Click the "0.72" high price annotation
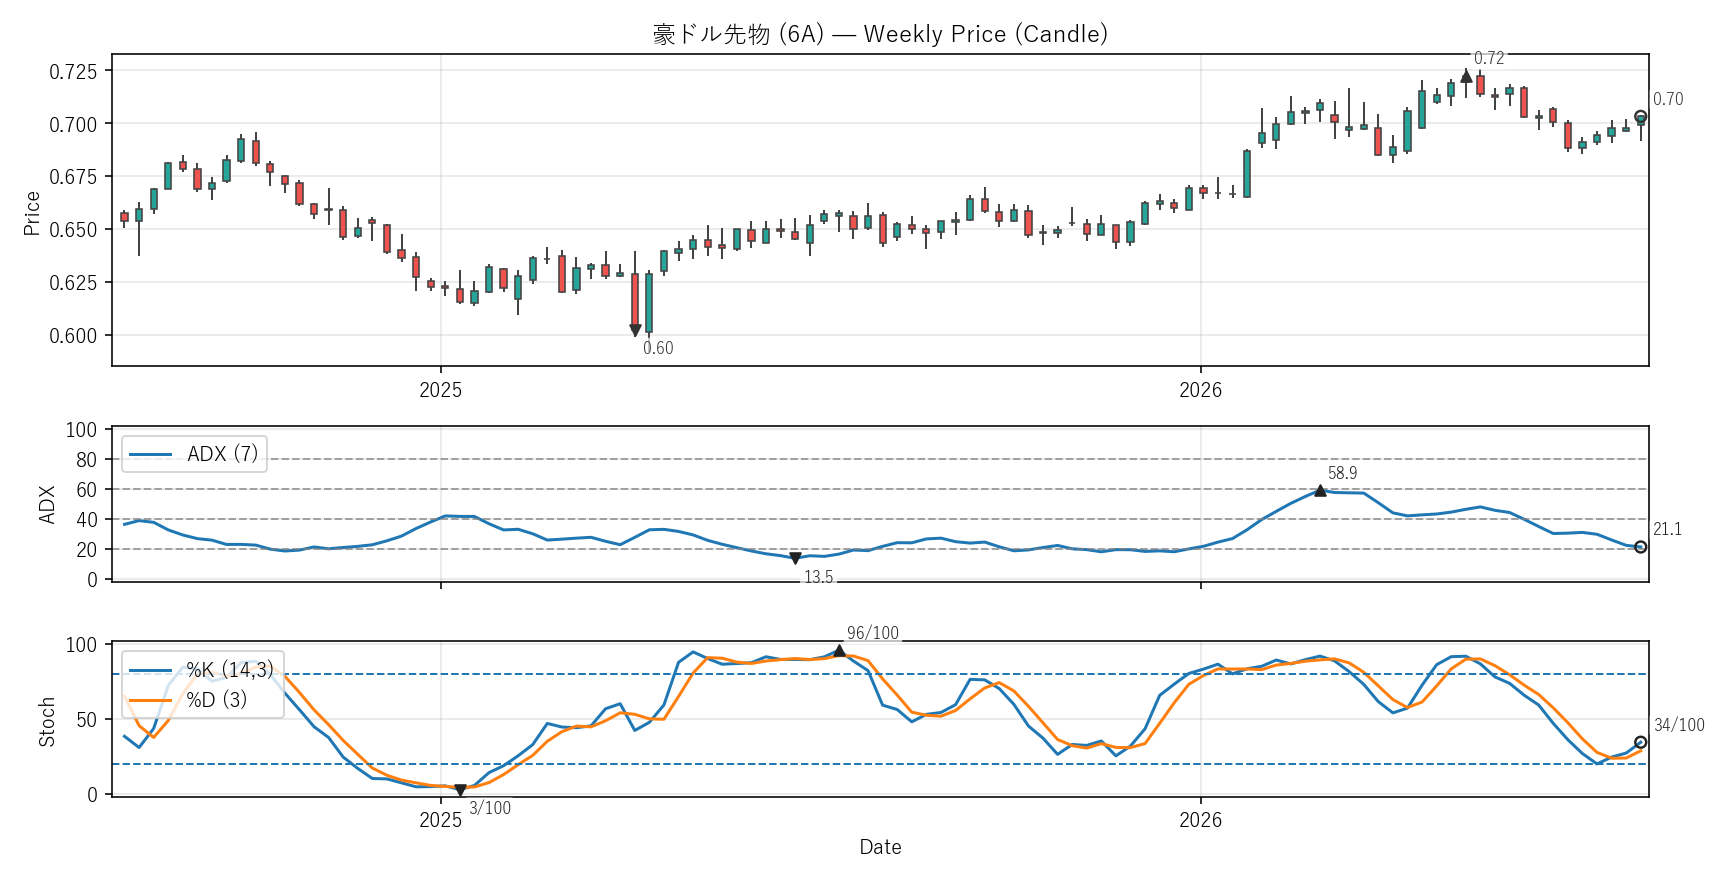 tap(1489, 58)
